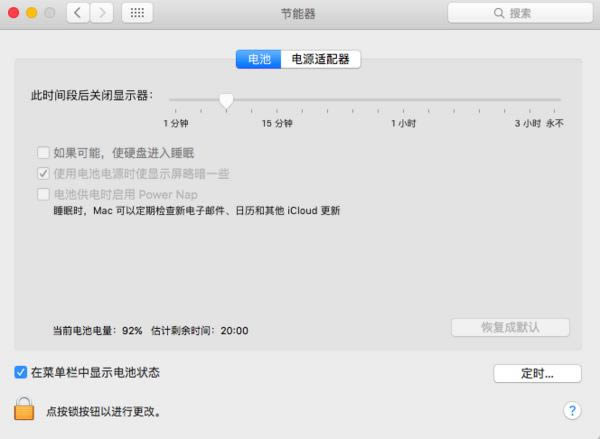Toggle 如果可能，使硬盘进入睡眠 checkbox

(43, 153)
